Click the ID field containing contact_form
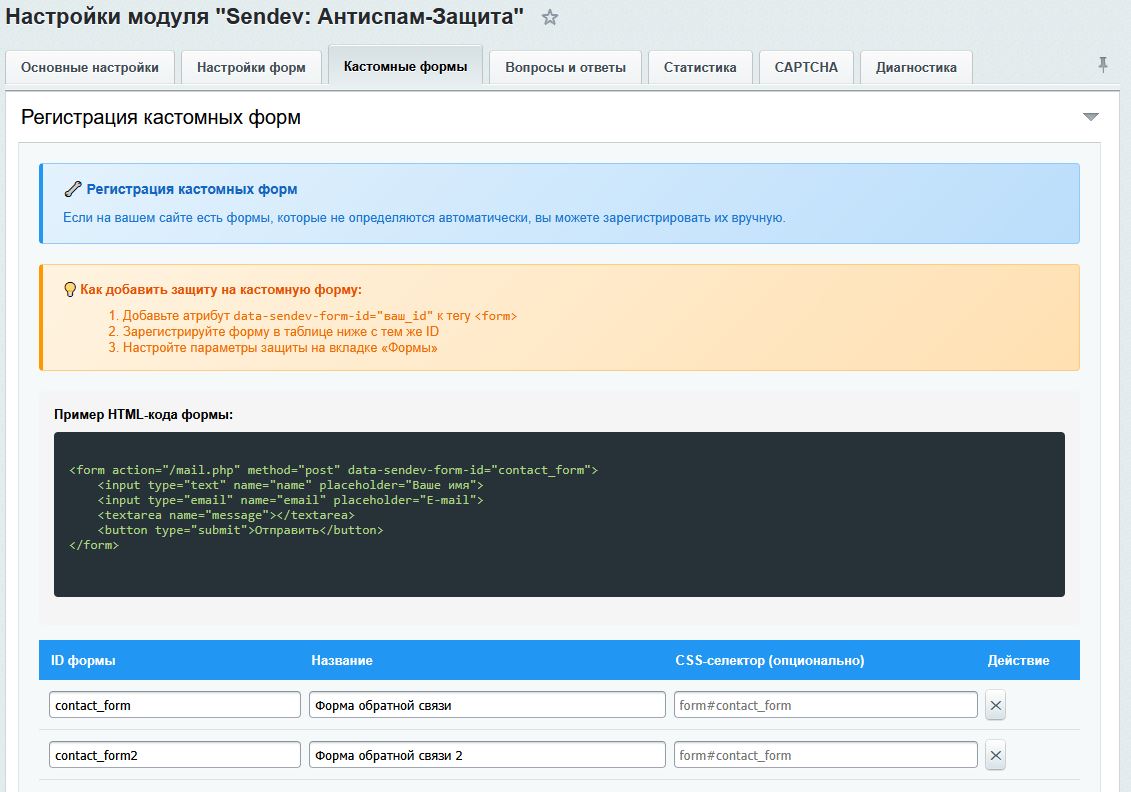 pyautogui.click(x=175, y=704)
